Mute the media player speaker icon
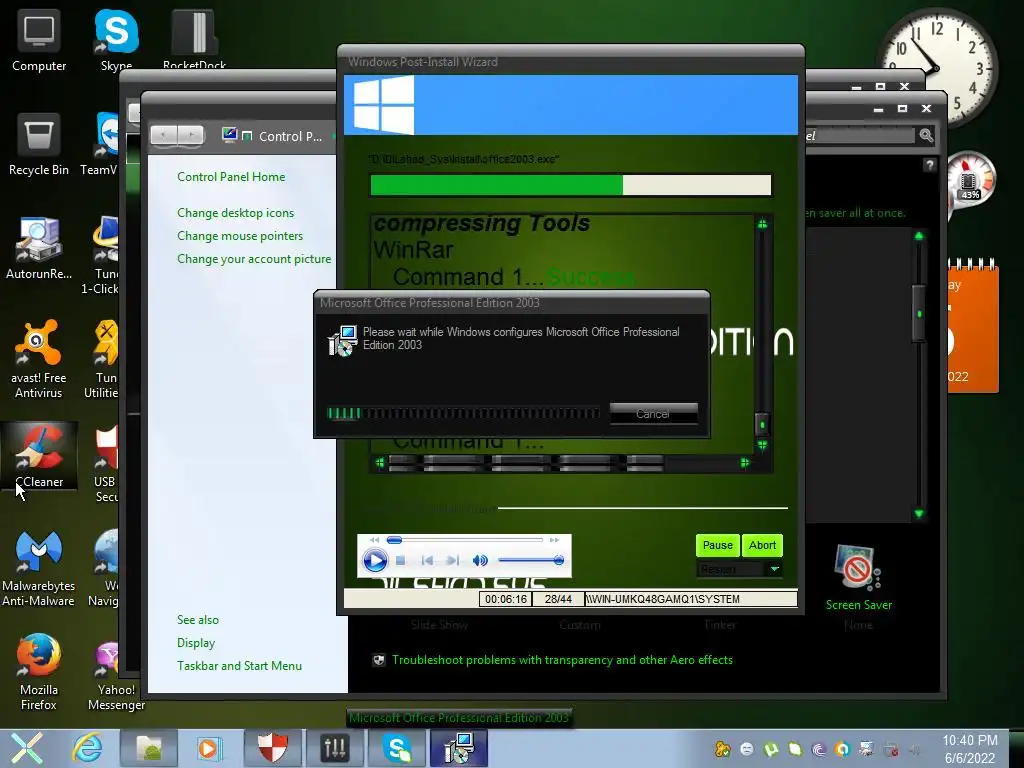The width and height of the screenshot is (1024, 768). (480, 560)
